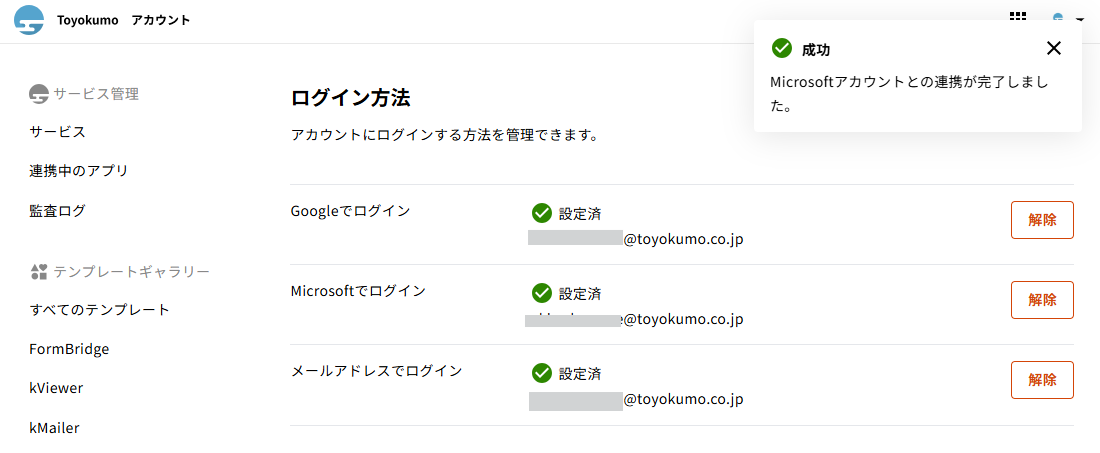Open 監査ログ page

[x=58, y=211]
